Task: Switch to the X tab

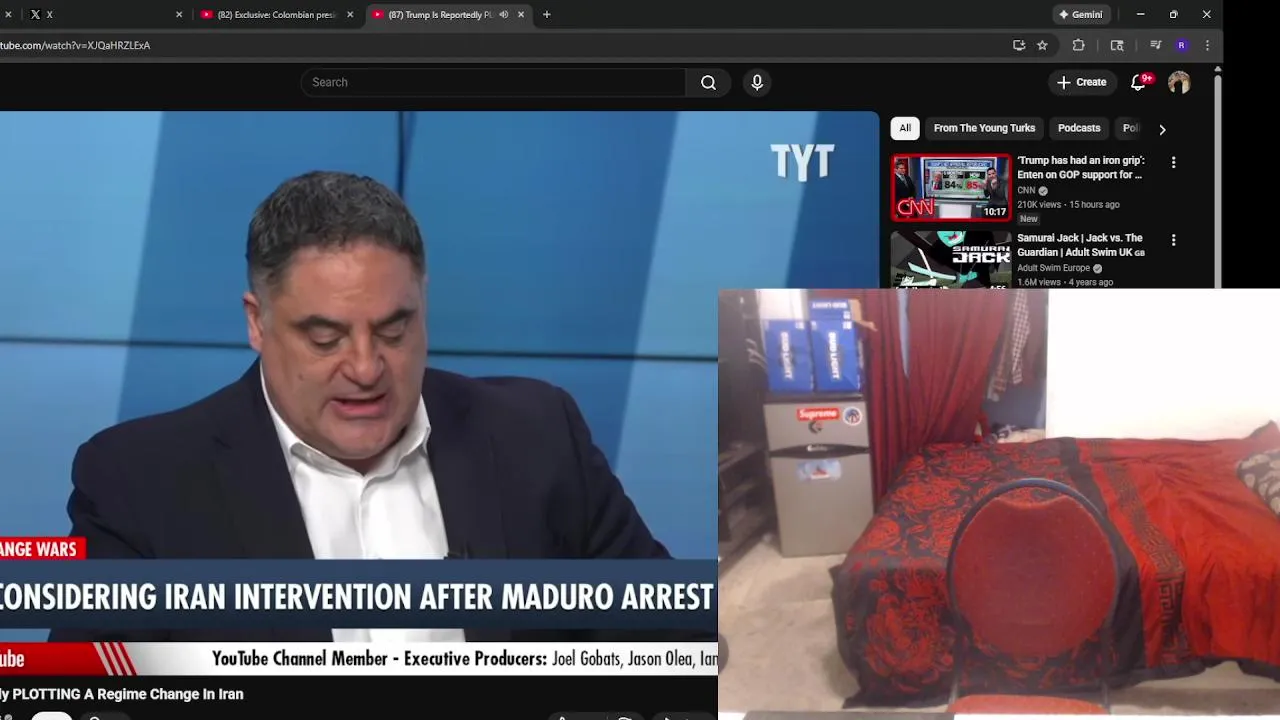Action: tap(105, 15)
